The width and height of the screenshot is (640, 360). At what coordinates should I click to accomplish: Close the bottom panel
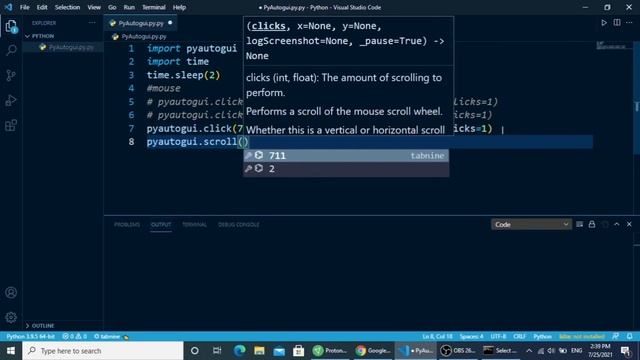pyautogui.click(x=629, y=224)
